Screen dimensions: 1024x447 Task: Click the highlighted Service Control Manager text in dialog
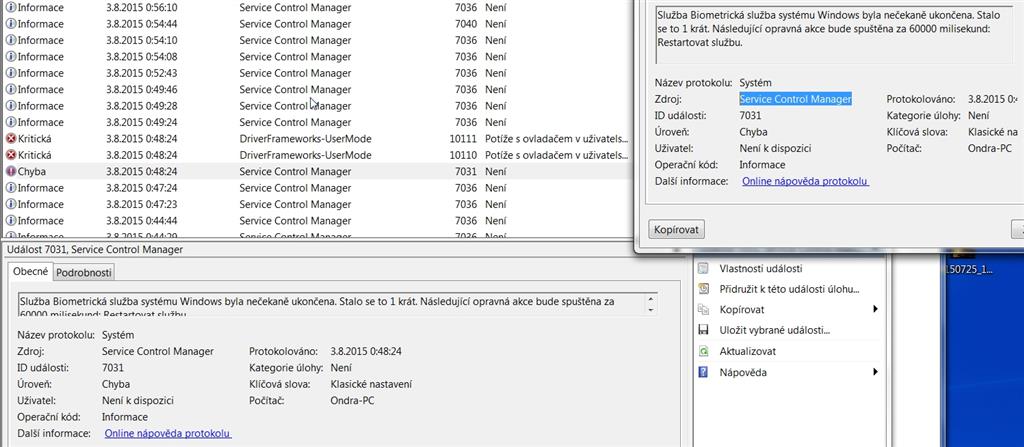click(x=795, y=99)
